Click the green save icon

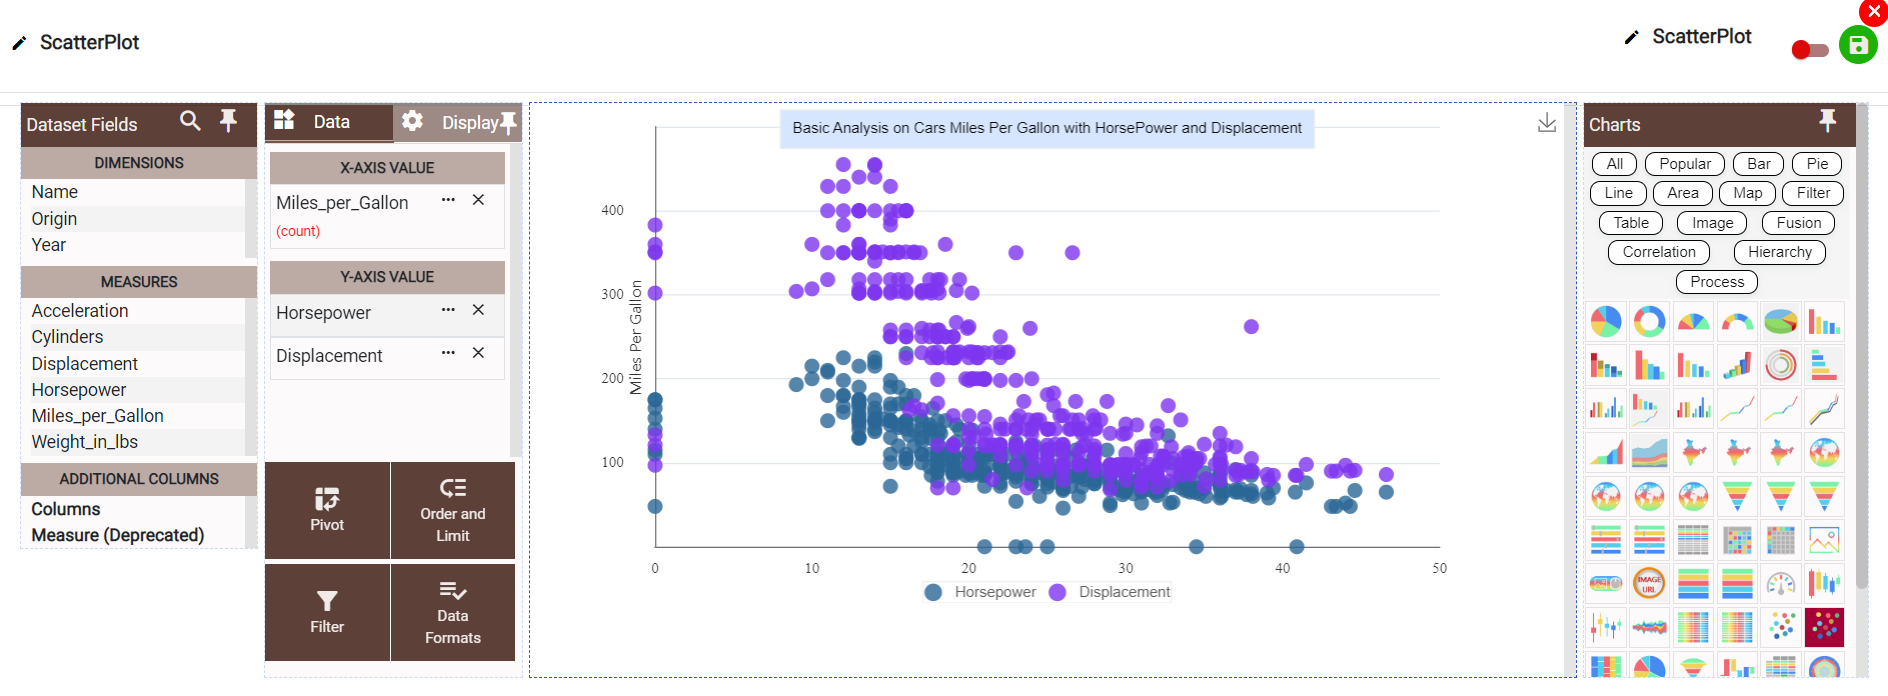[x=1857, y=45]
